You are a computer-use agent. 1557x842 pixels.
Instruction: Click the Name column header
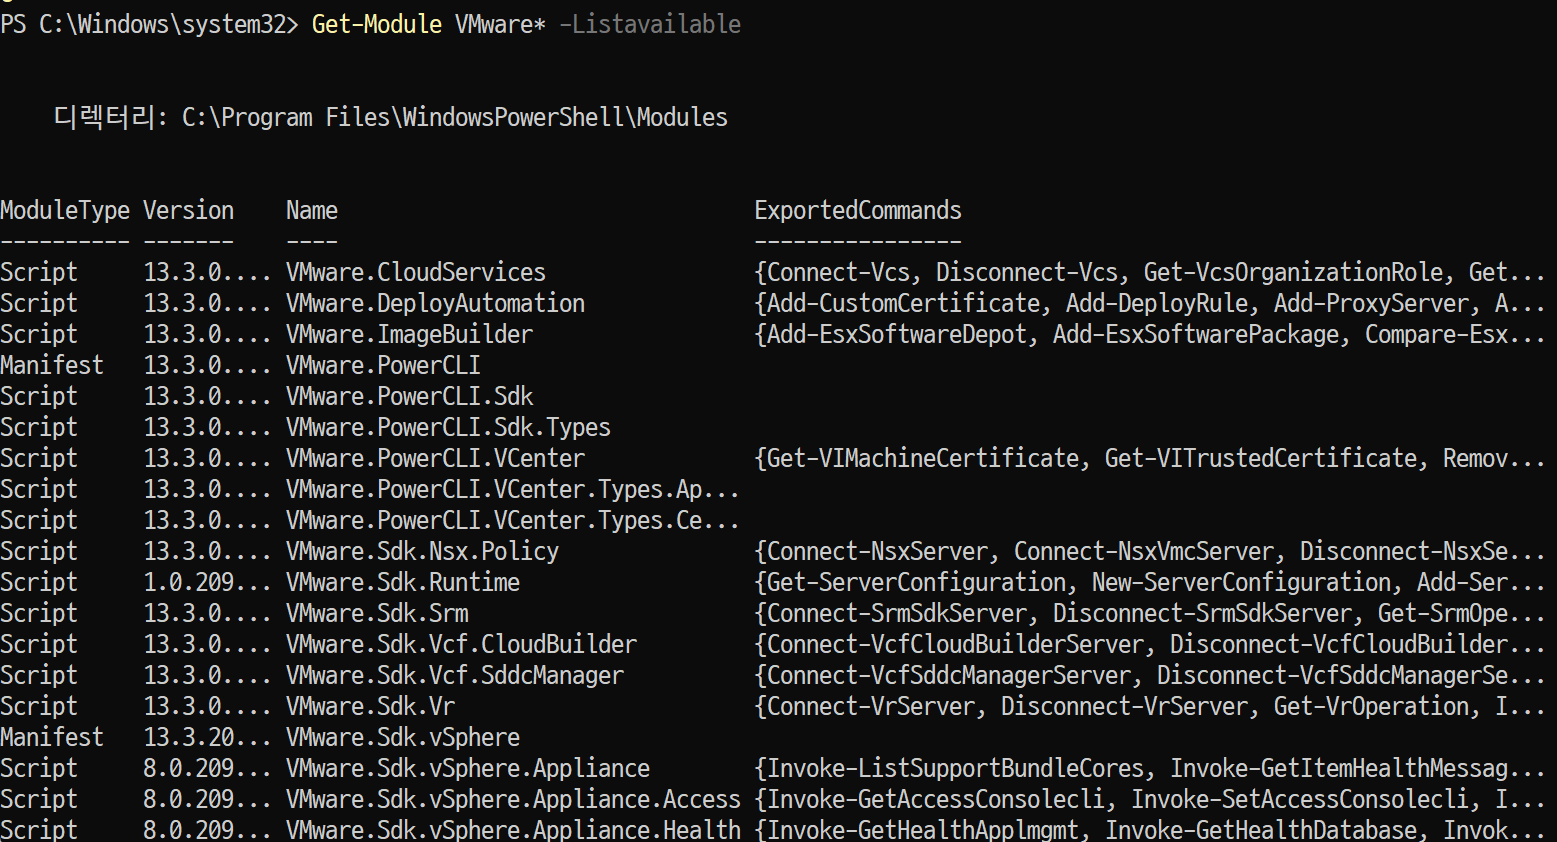click(x=312, y=211)
